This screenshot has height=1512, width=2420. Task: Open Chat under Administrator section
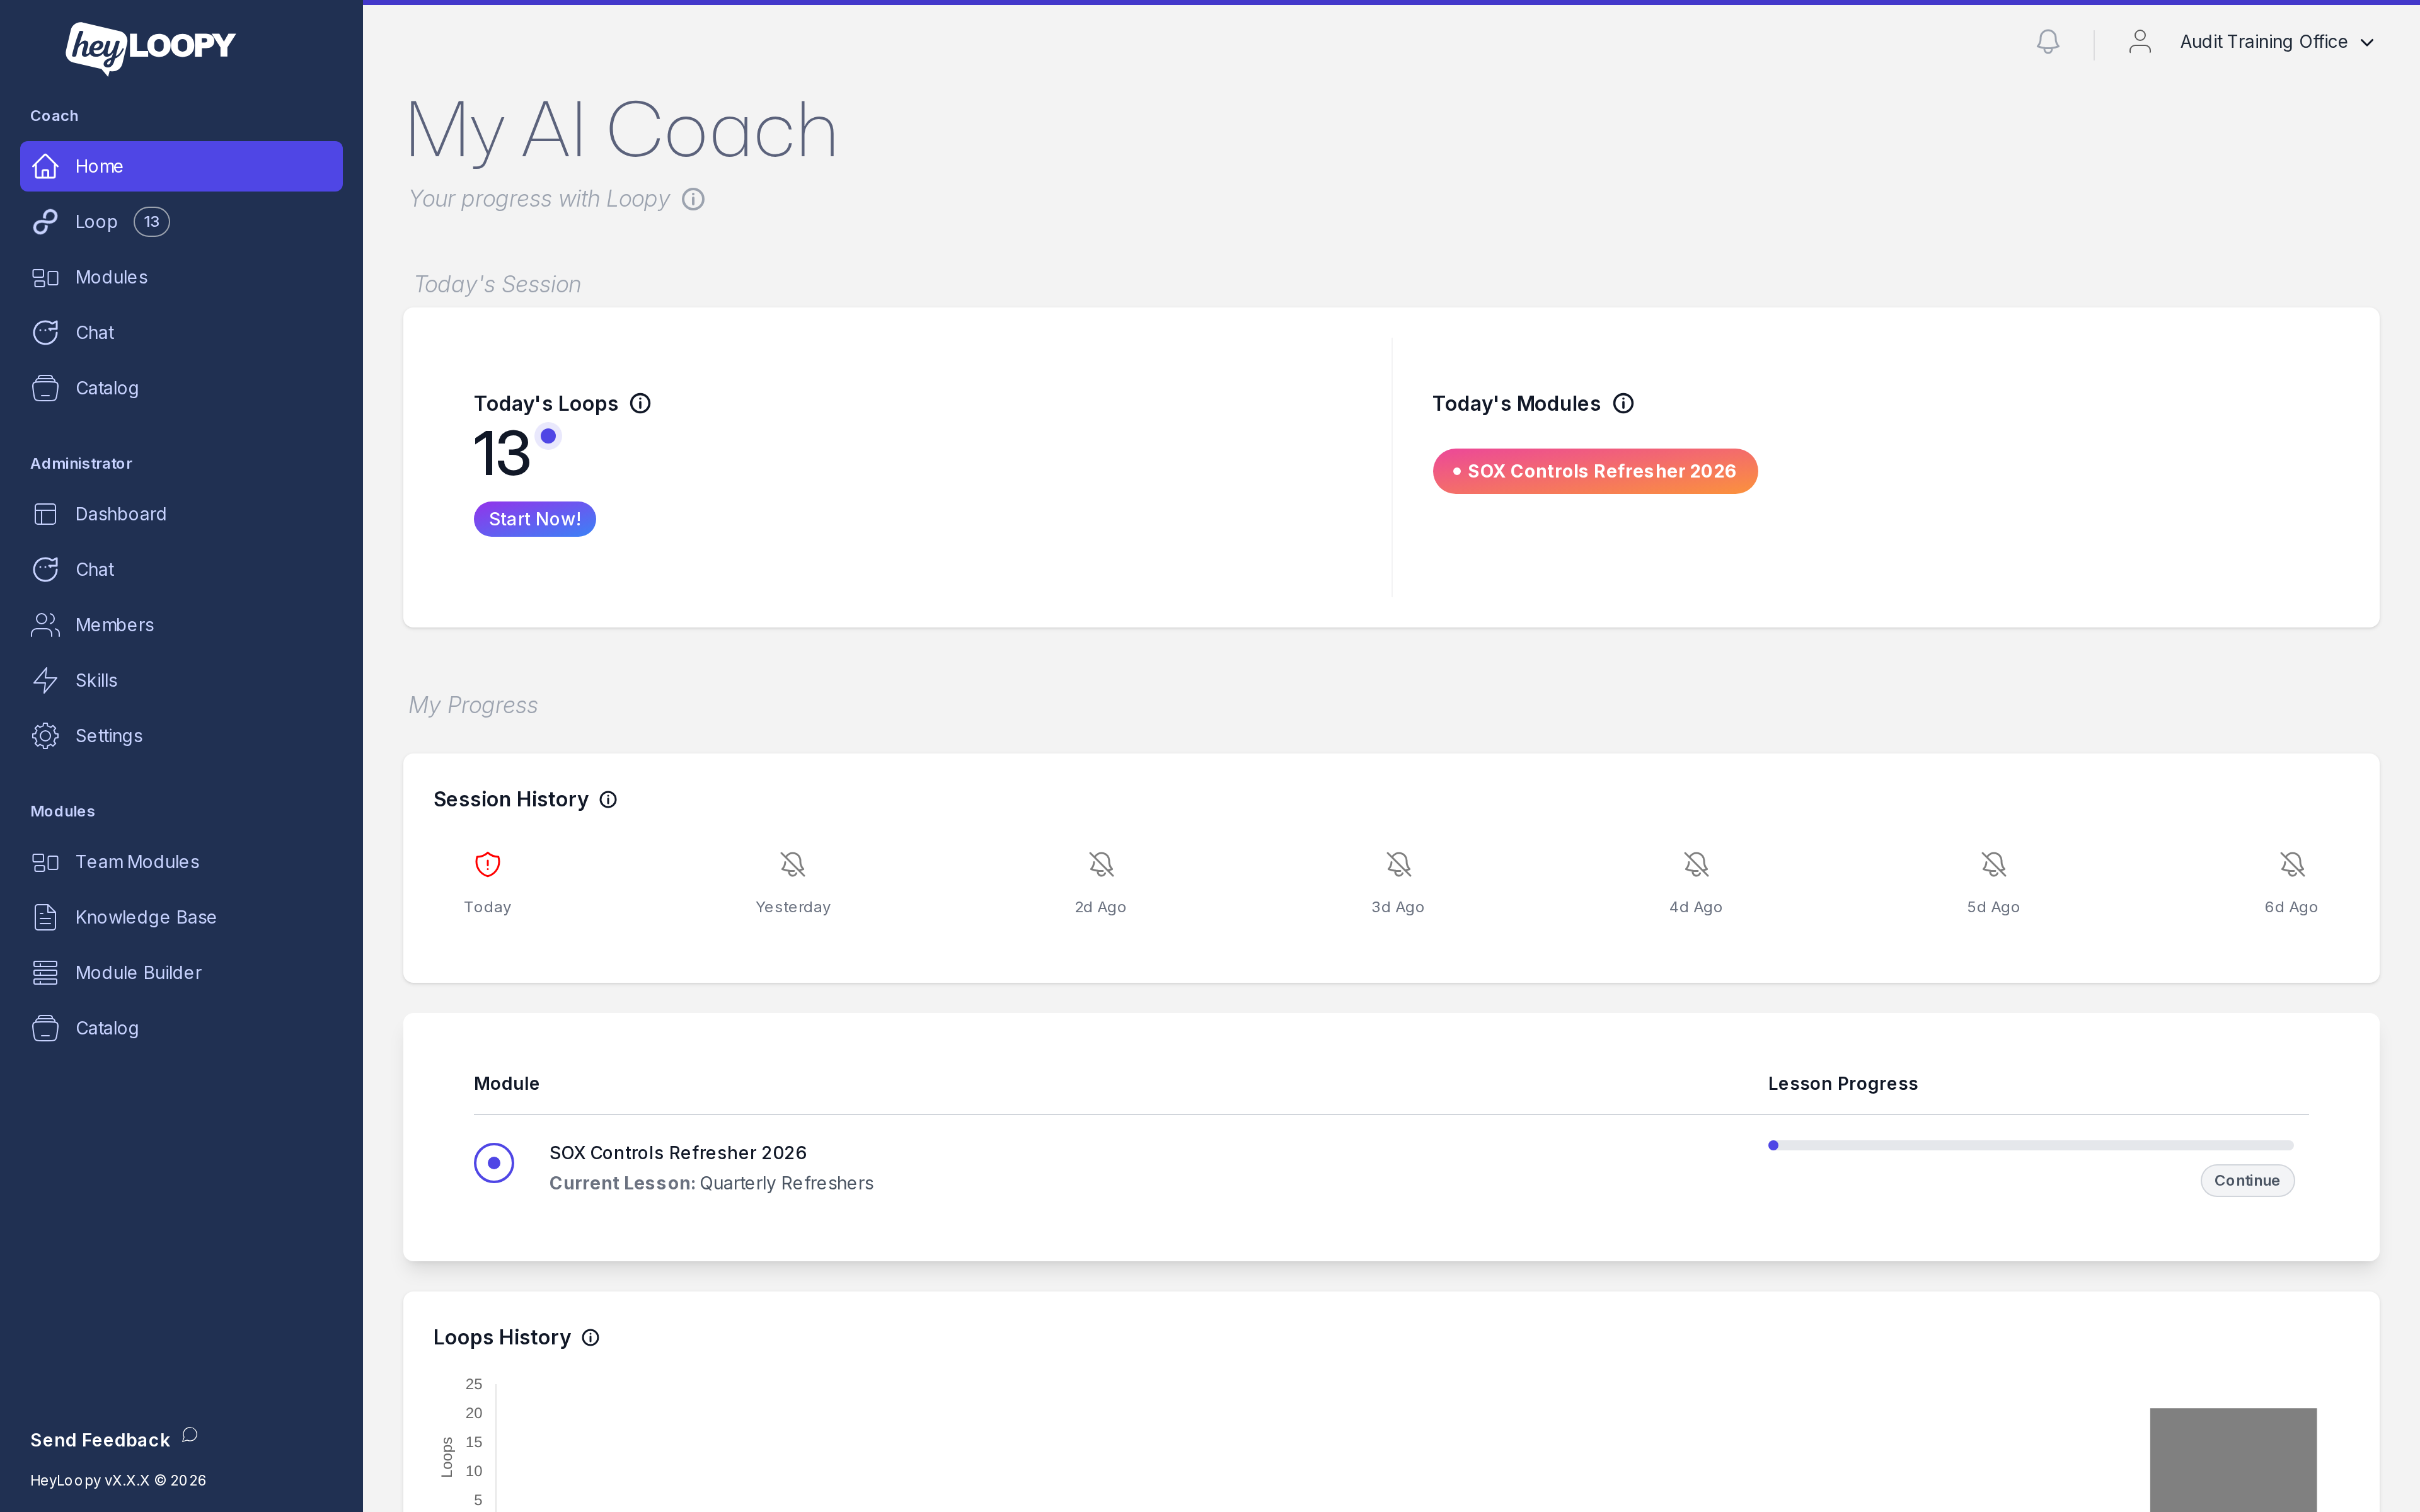(x=181, y=569)
